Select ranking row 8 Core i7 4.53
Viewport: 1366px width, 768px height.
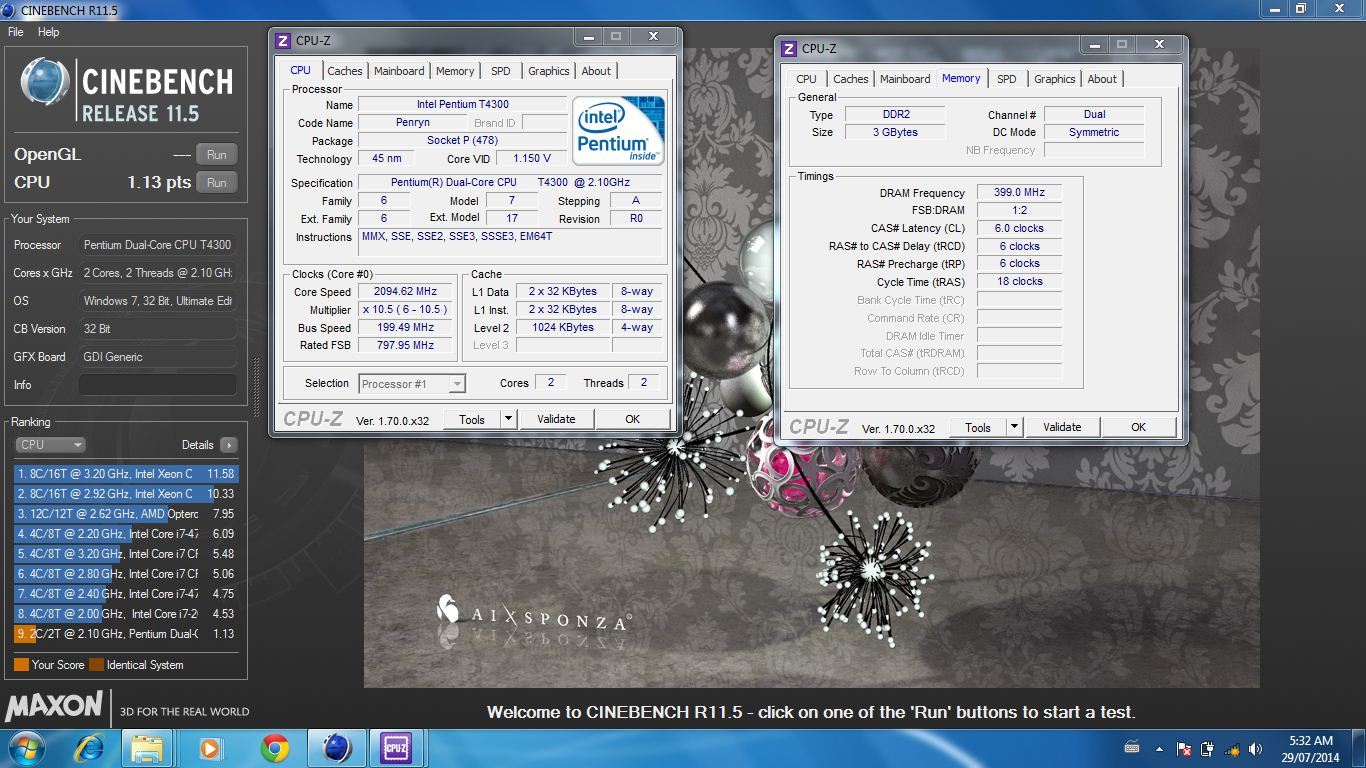click(126, 614)
